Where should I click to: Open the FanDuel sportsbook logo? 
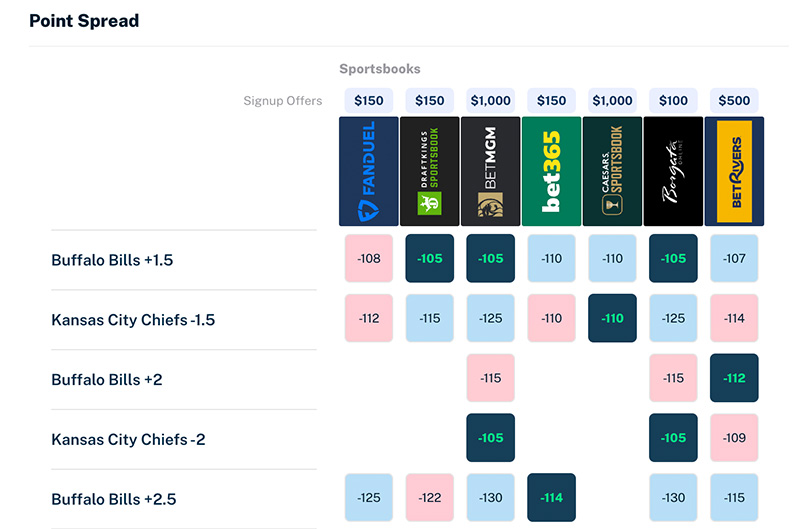click(368, 171)
